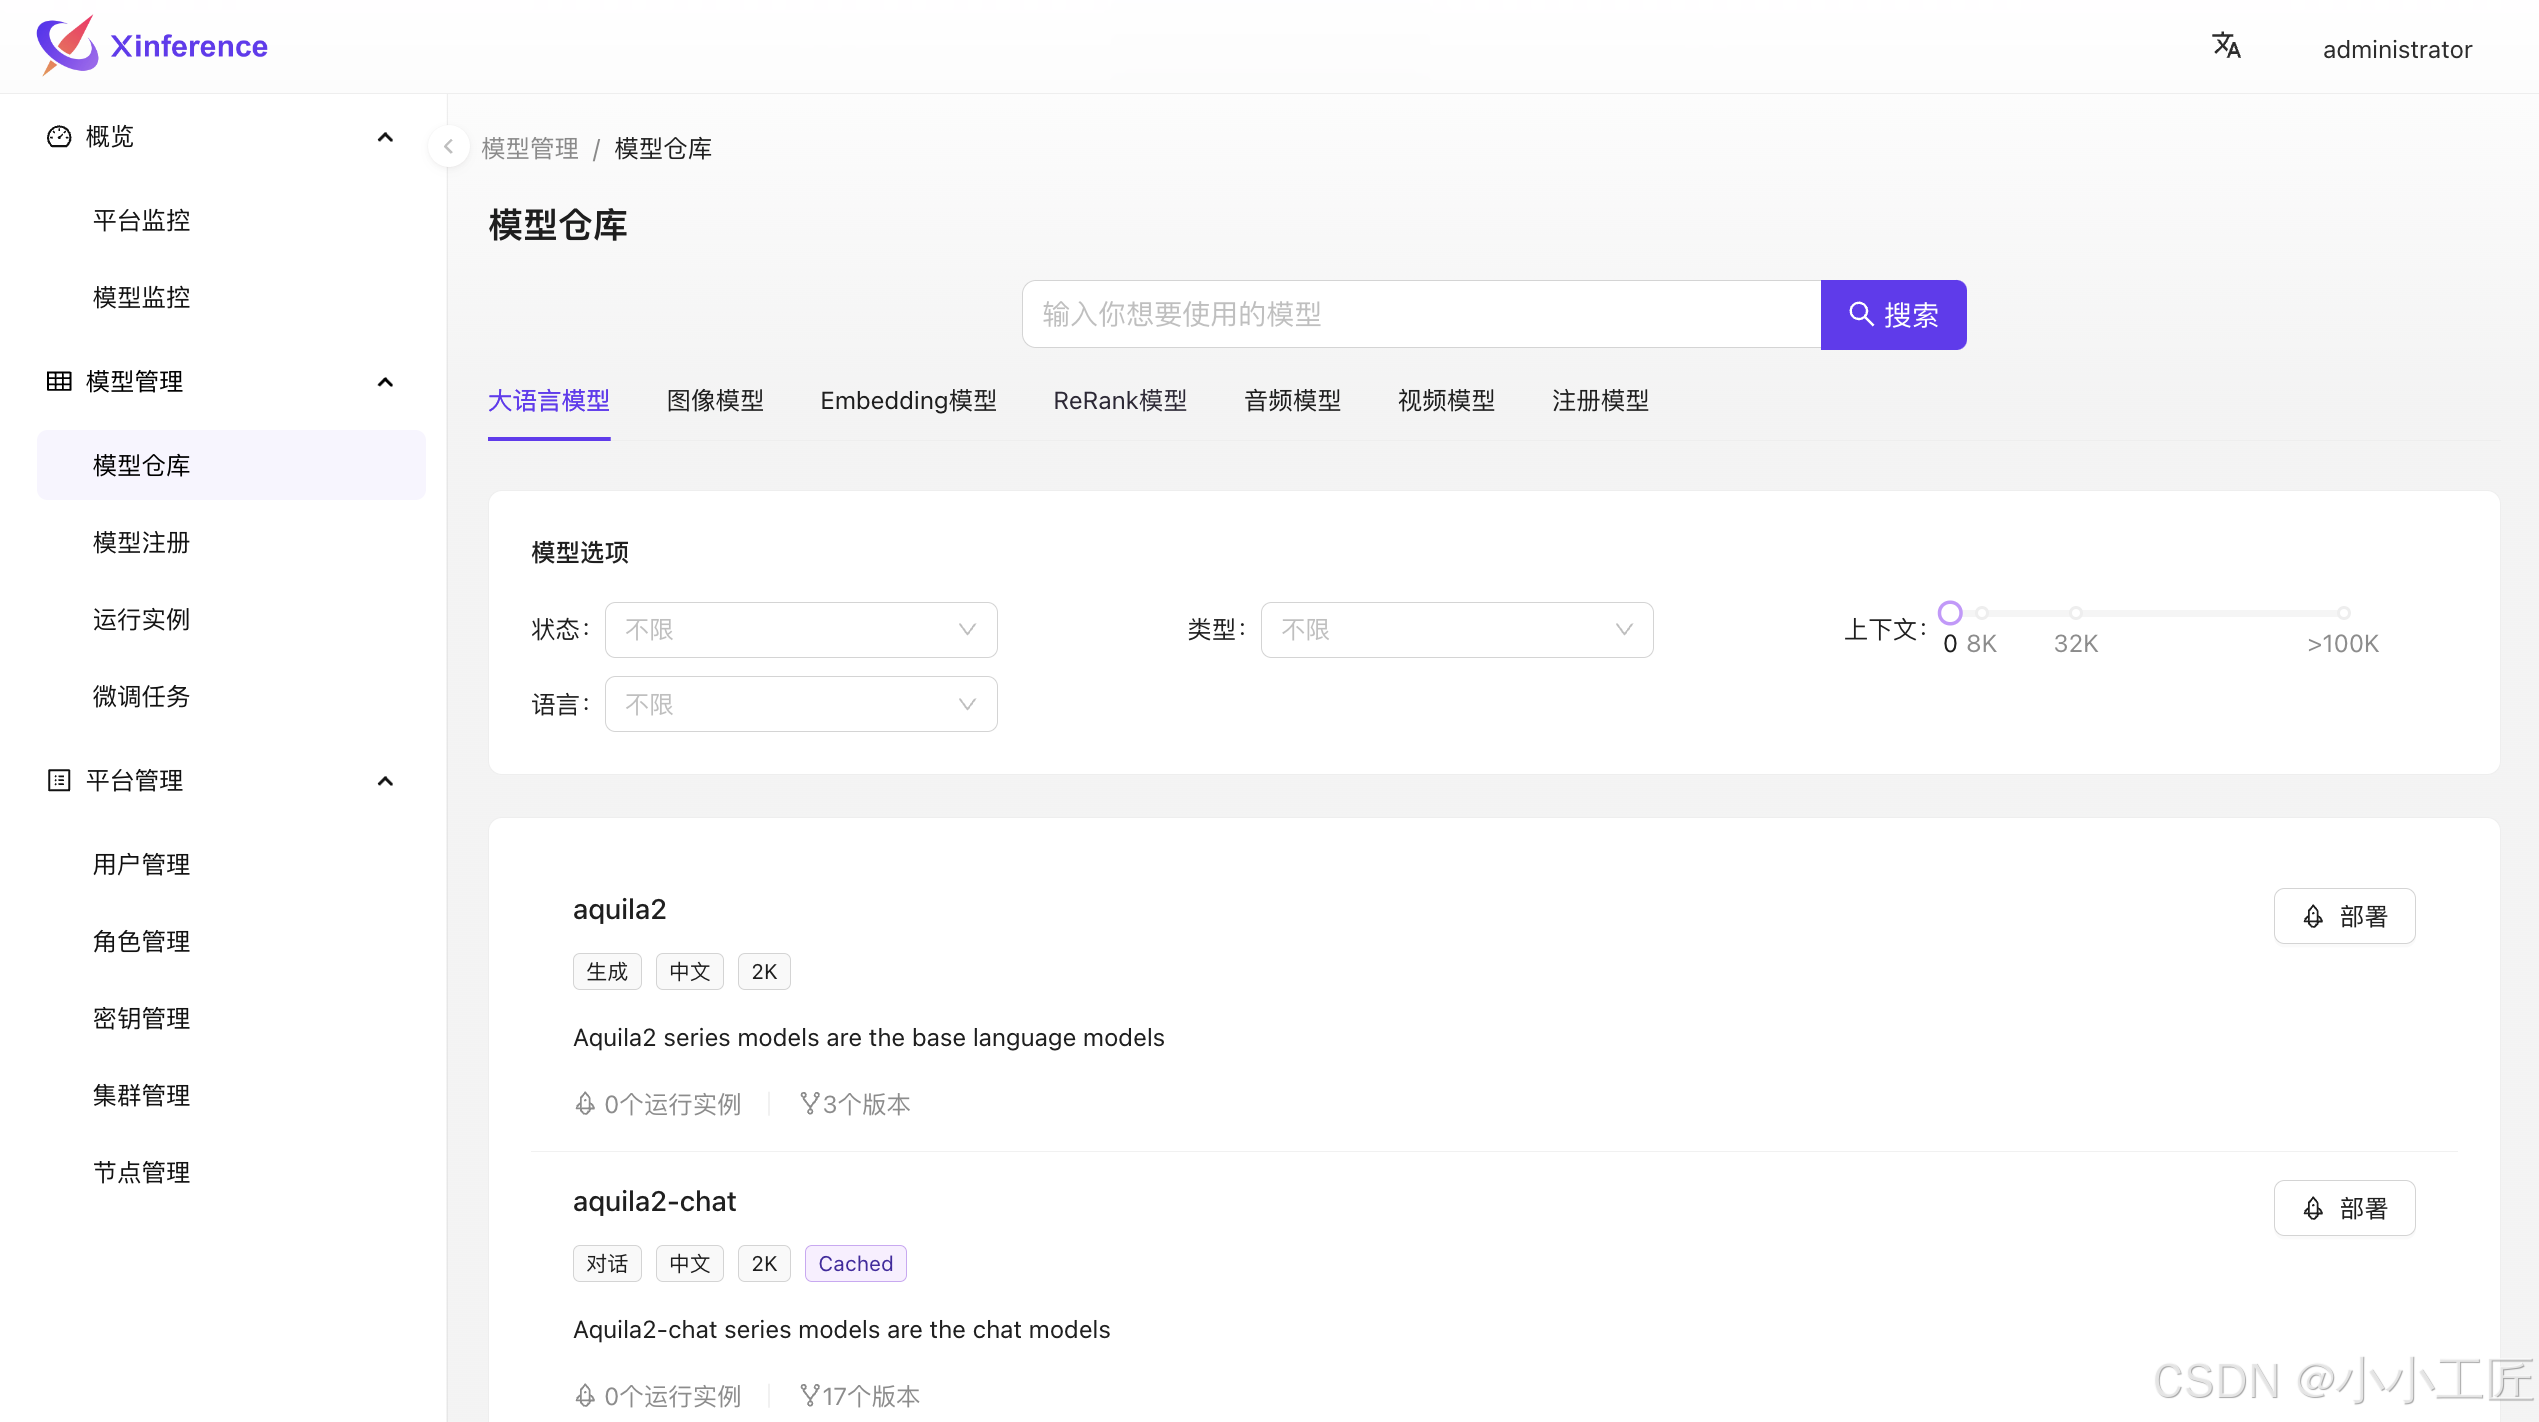
Task: Collapse the 概览 menu section
Action: [x=385, y=137]
